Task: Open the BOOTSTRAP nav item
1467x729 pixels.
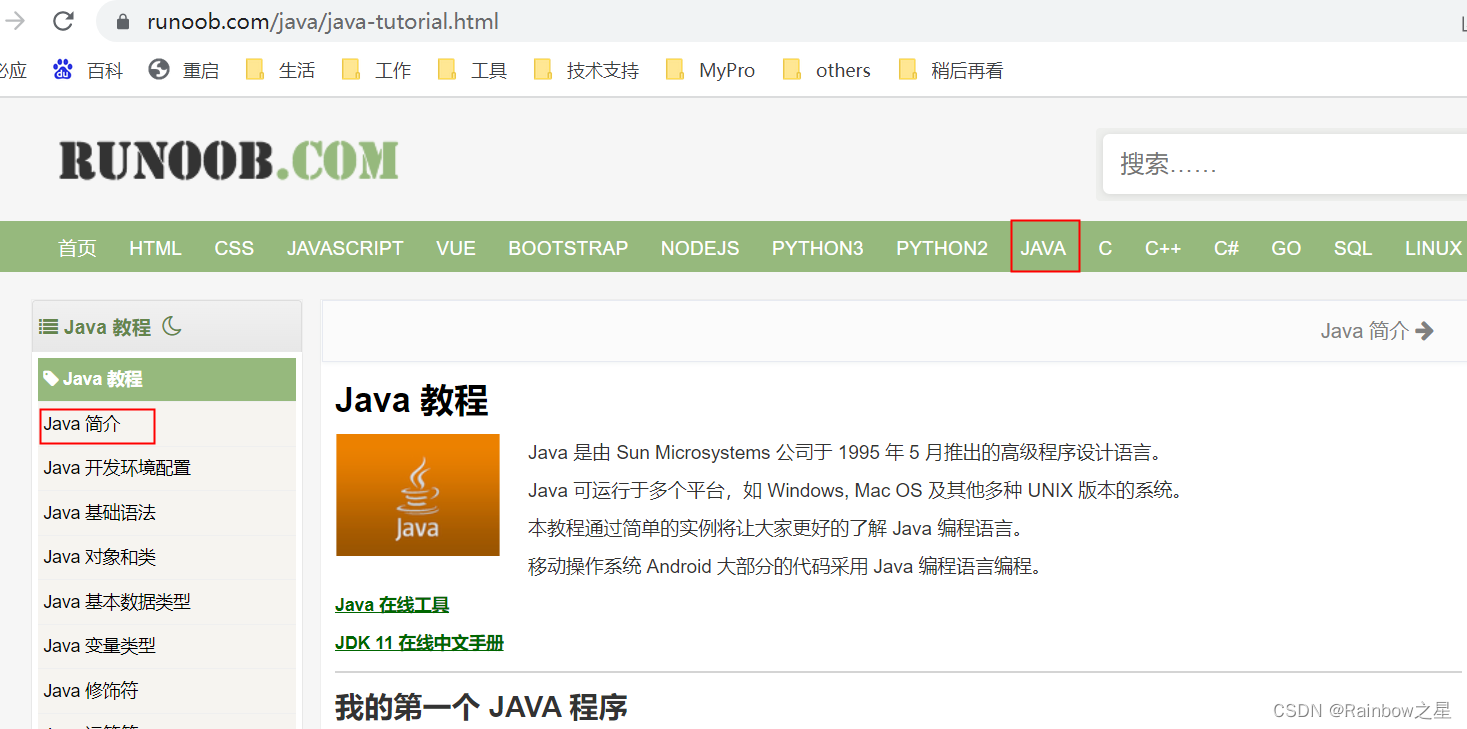Action: click(x=568, y=248)
